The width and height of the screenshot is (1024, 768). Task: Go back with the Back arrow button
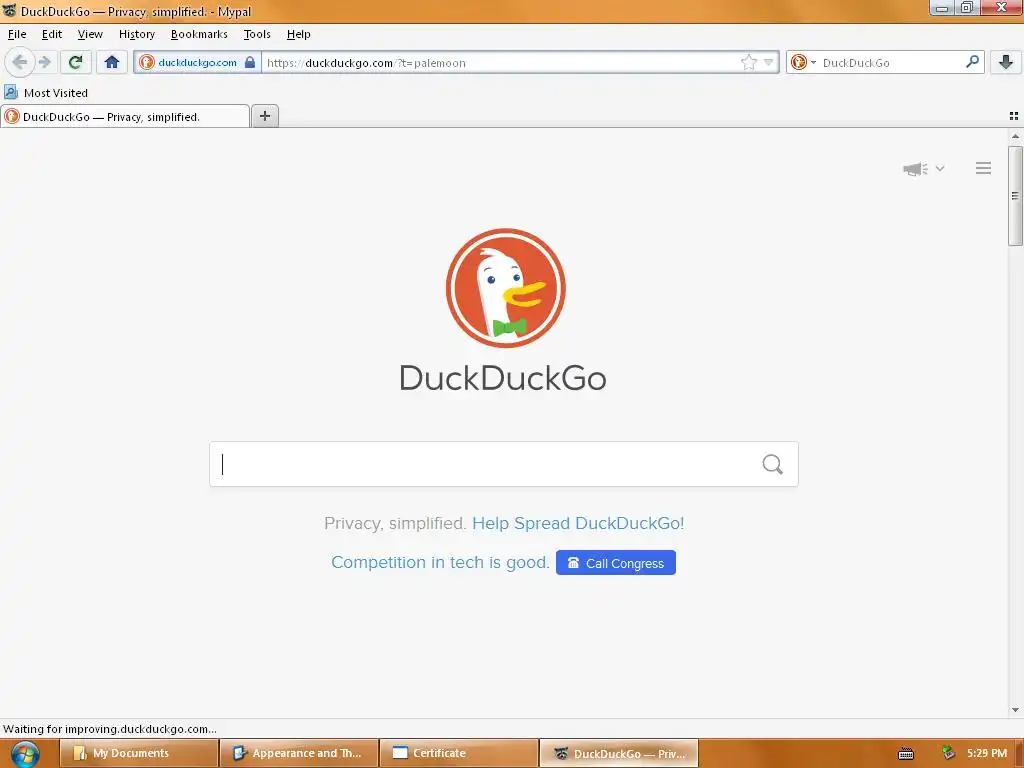[x=20, y=62]
